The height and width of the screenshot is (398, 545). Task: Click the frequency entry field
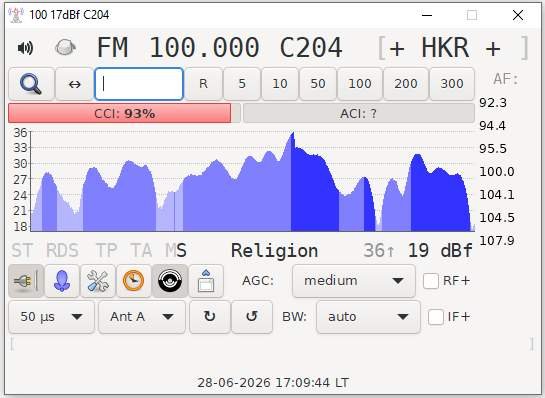point(139,84)
